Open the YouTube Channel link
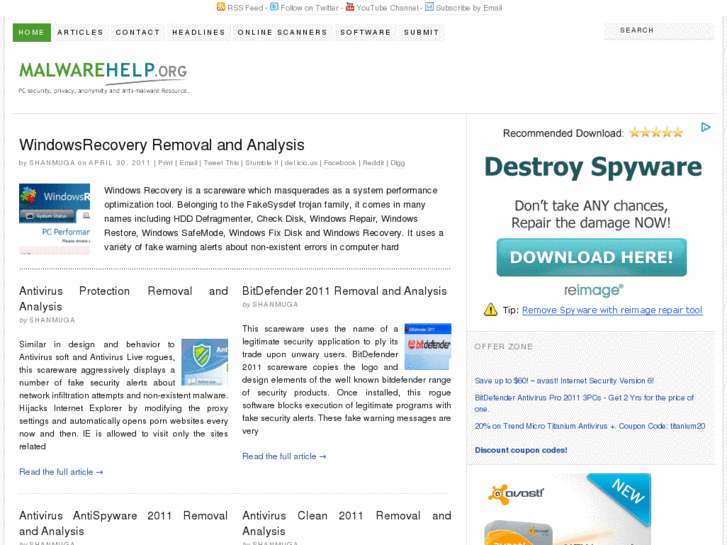 [x=387, y=8]
